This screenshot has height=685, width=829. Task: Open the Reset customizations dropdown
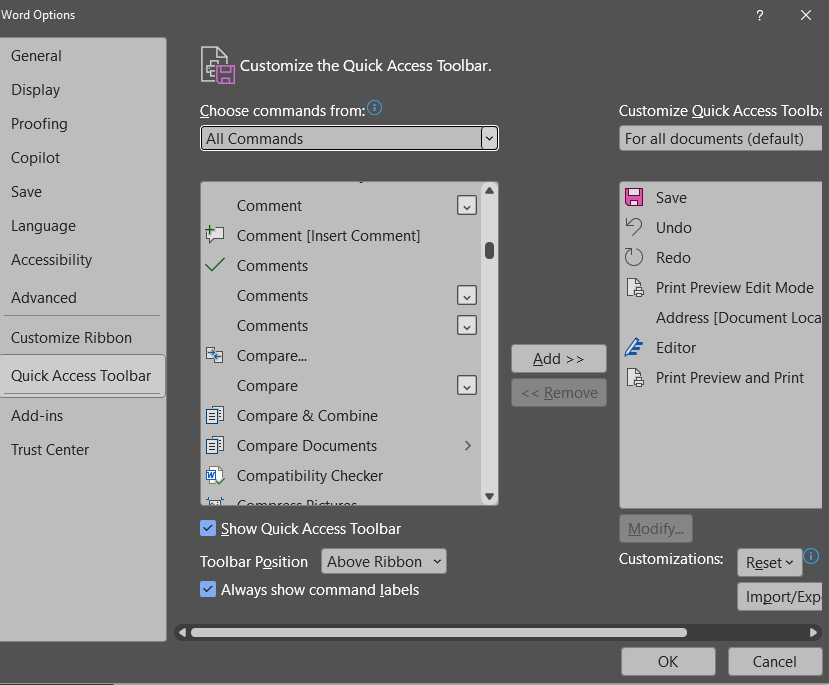click(770, 563)
